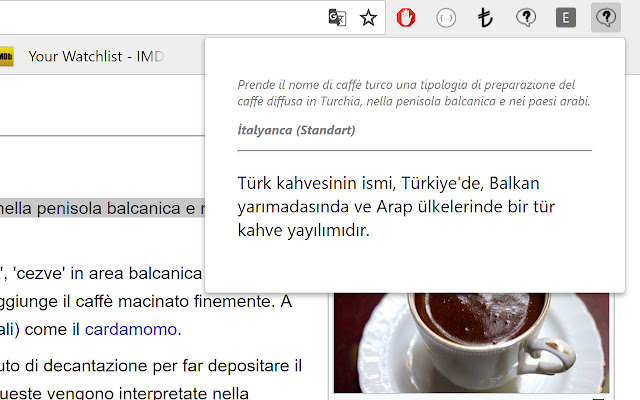Open the red AdBlock hand extension

coord(406,18)
